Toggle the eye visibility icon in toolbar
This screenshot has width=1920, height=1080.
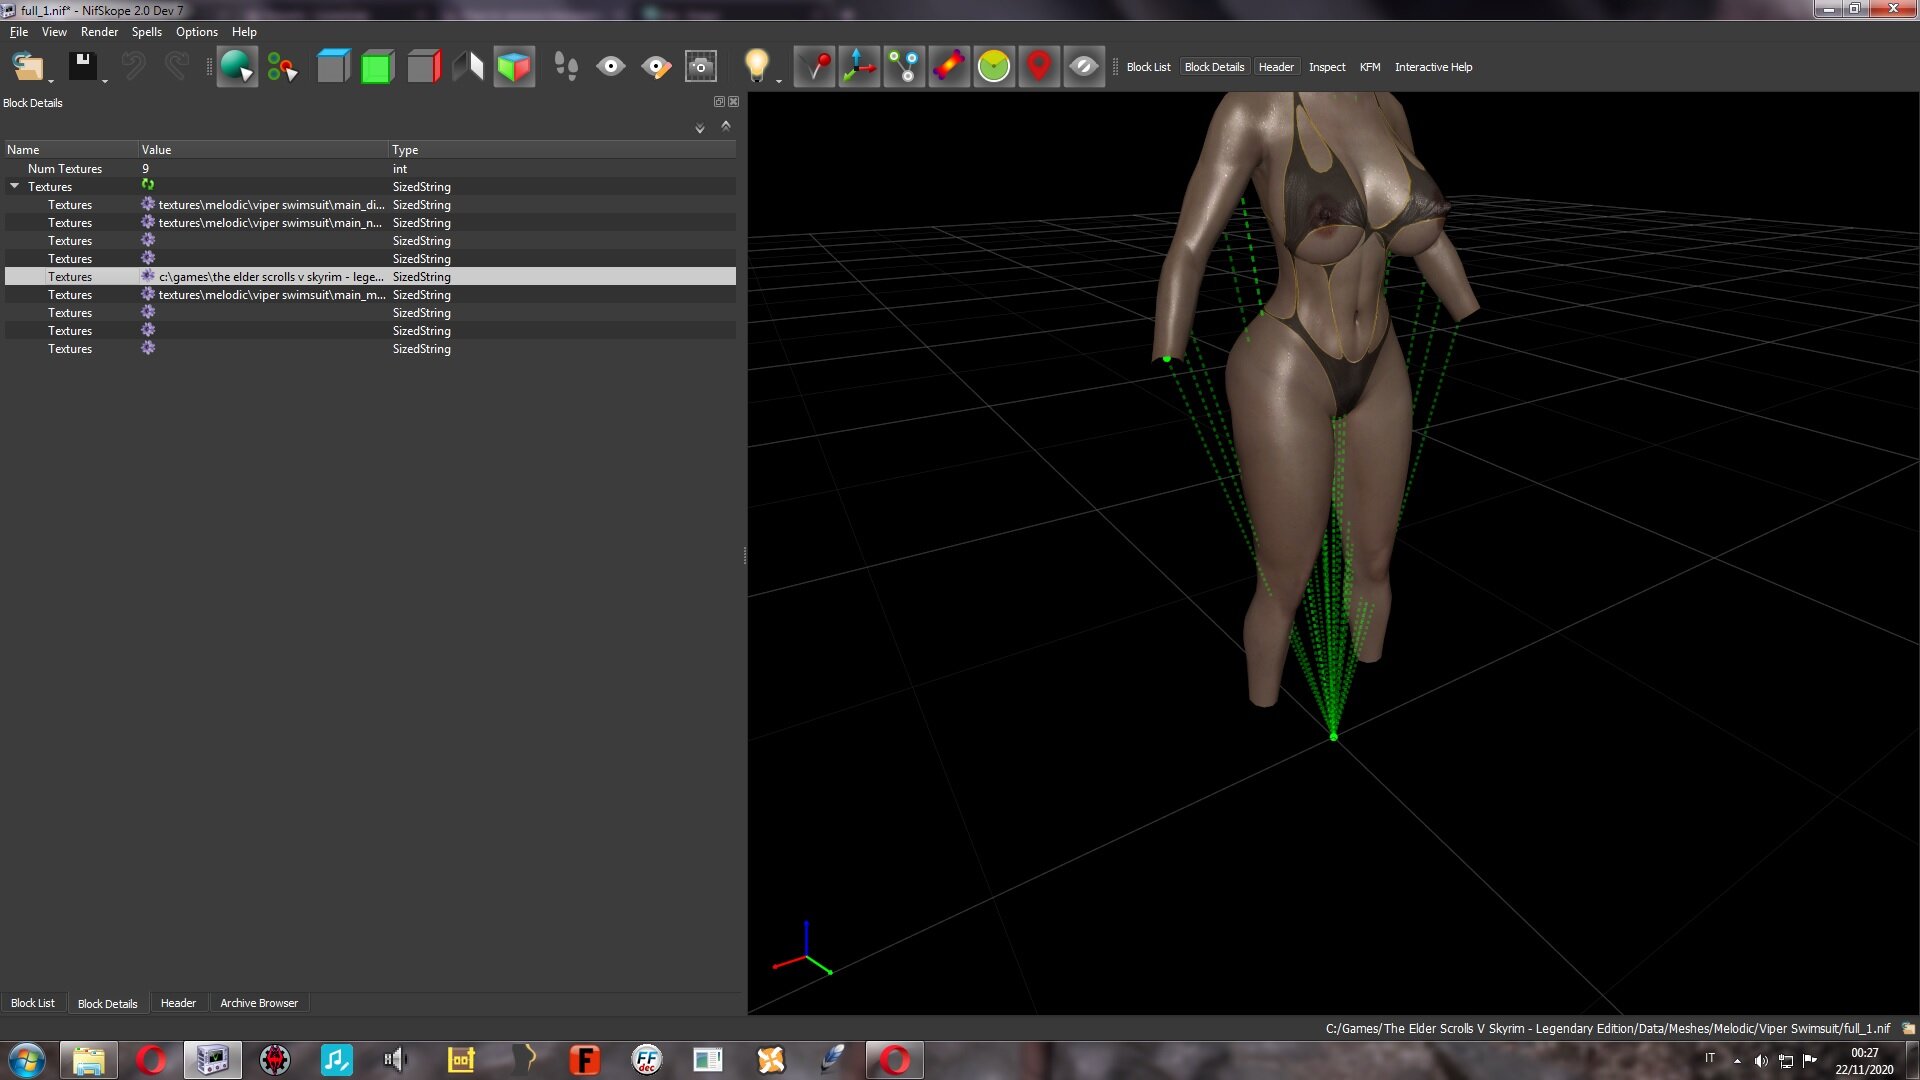[x=610, y=67]
